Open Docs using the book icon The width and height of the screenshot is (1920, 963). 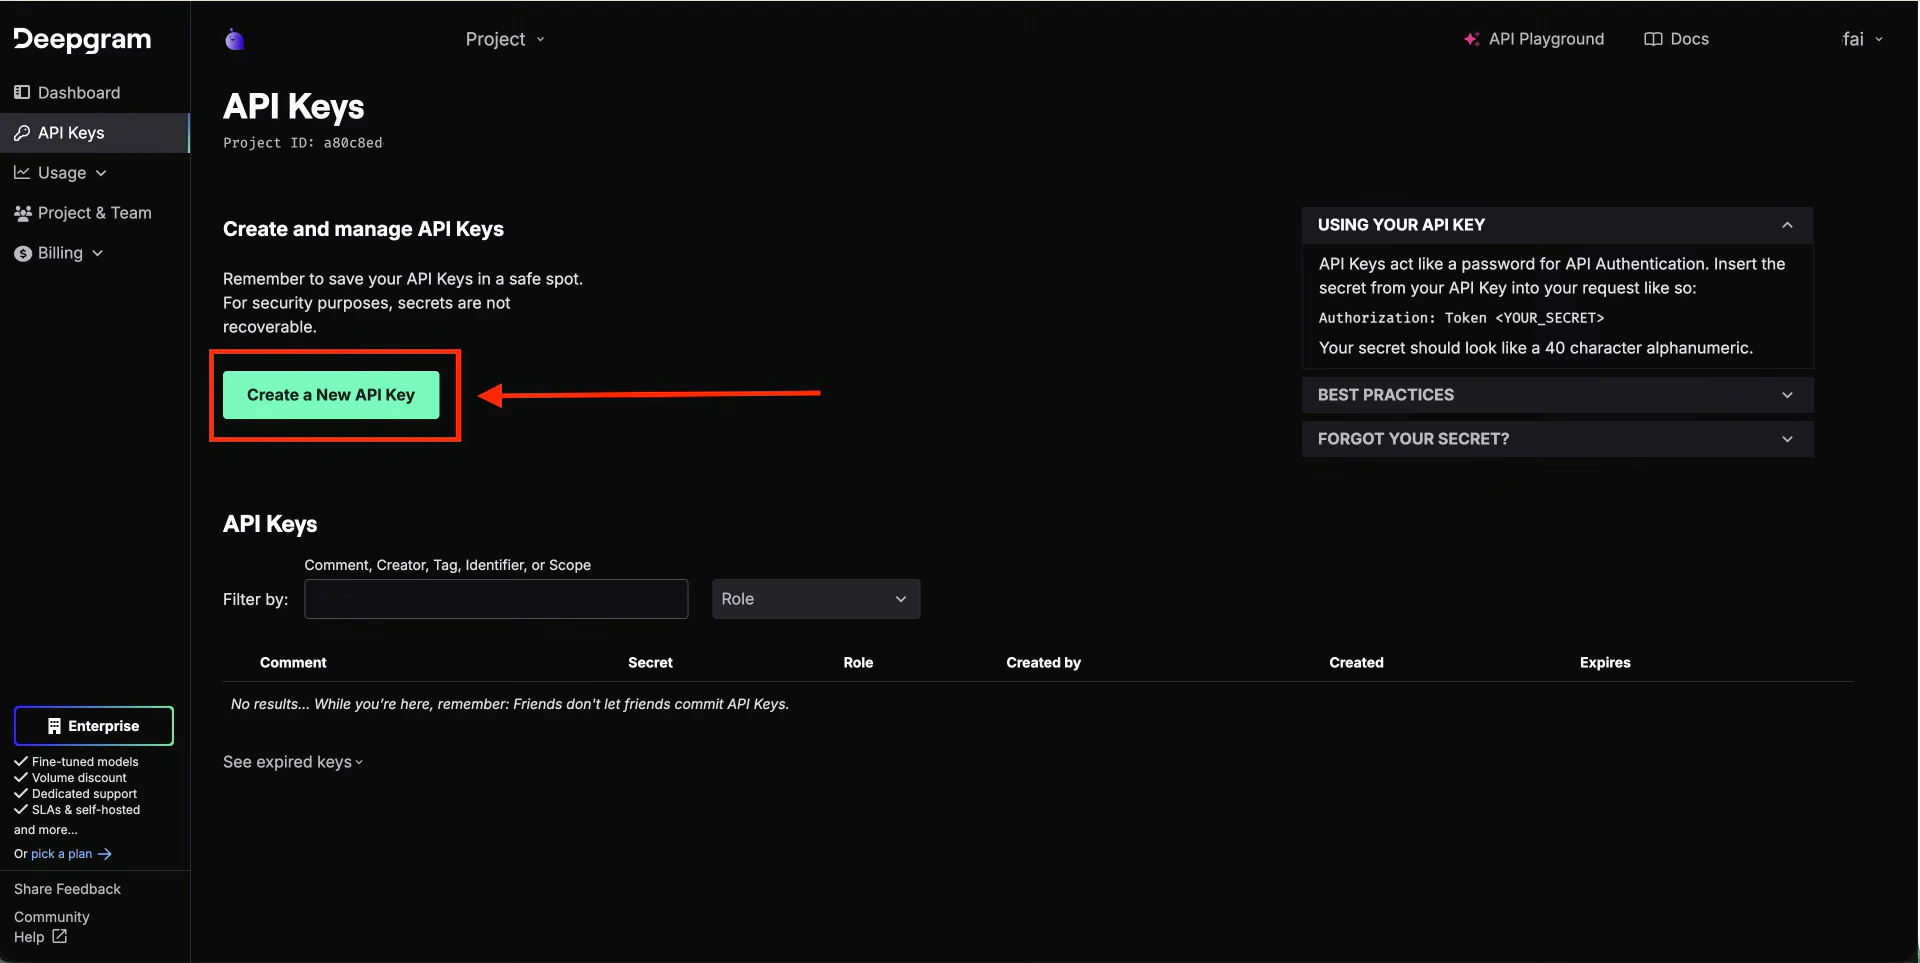[1654, 39]
